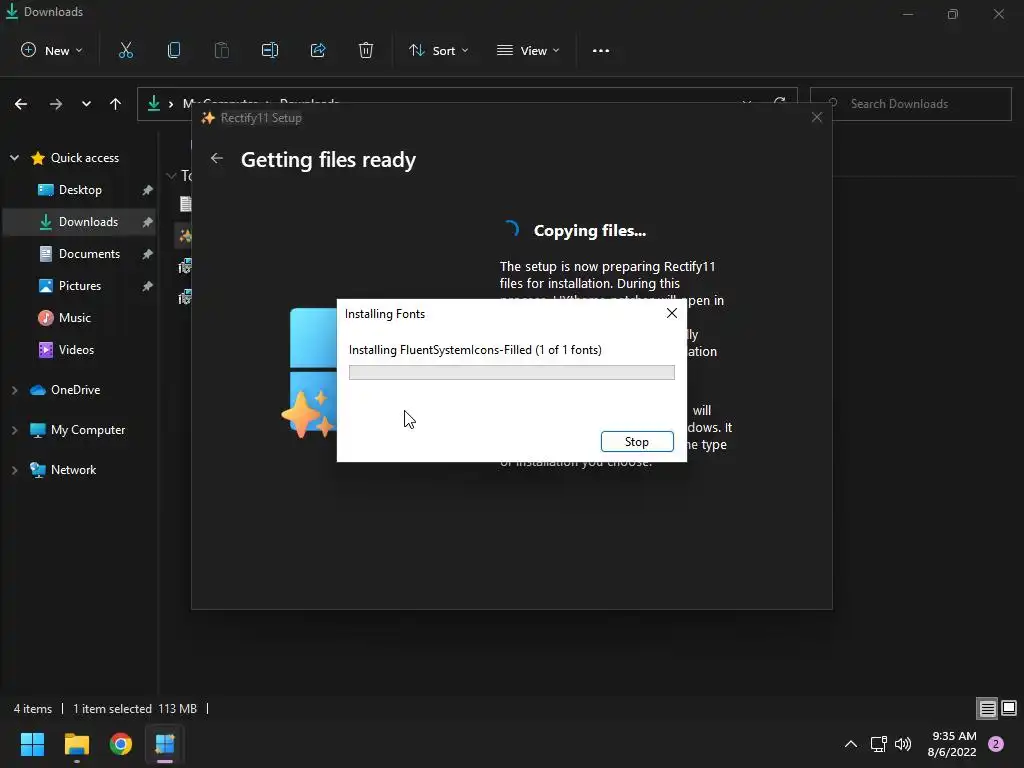Close the Installing Fonts dialog
Image resolution: width=1024 pixels, height=768 pixels.
coord(671,313)
